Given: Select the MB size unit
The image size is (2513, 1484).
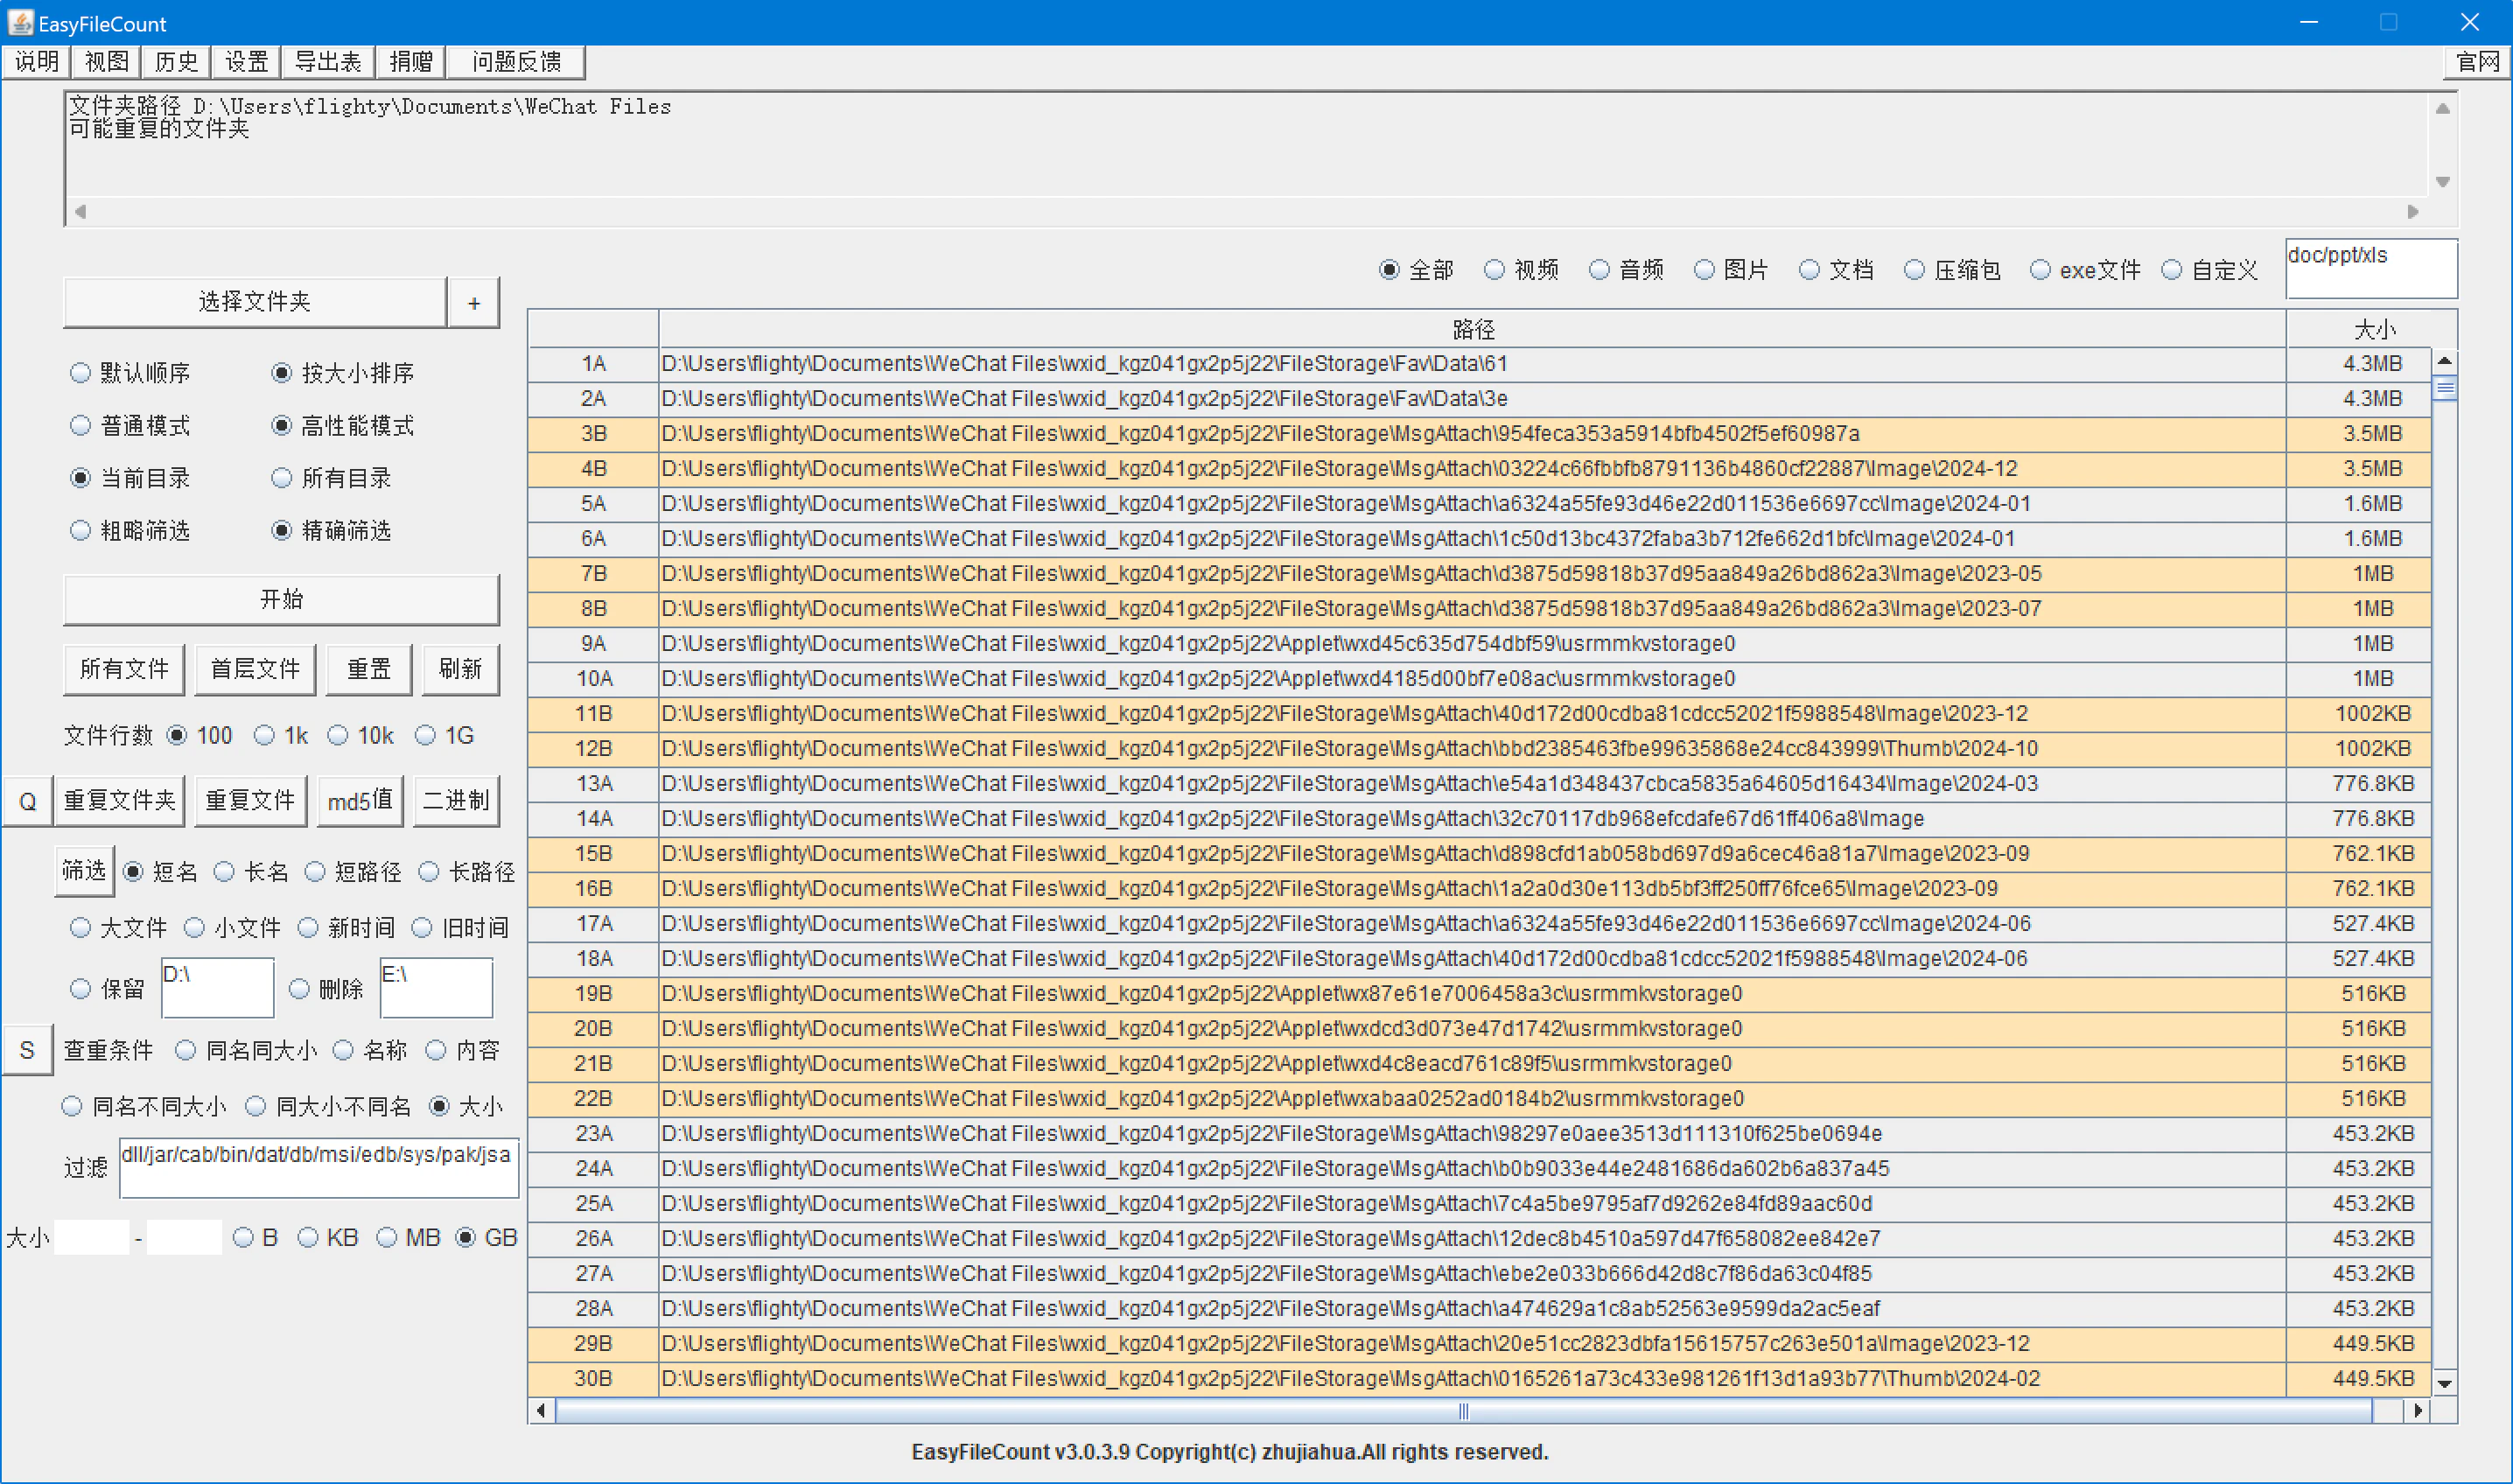Looking at the screenshot, I should tap(408, 1238).
